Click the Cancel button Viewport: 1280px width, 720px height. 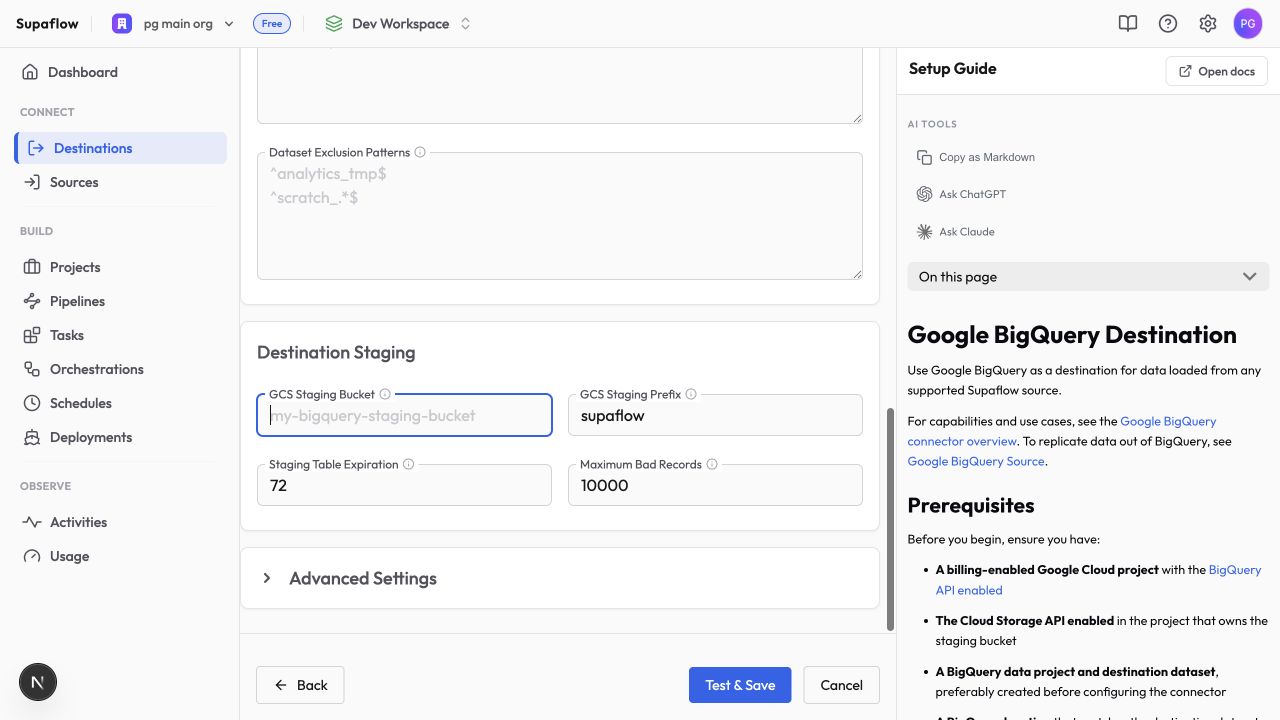tap(841, 685)
